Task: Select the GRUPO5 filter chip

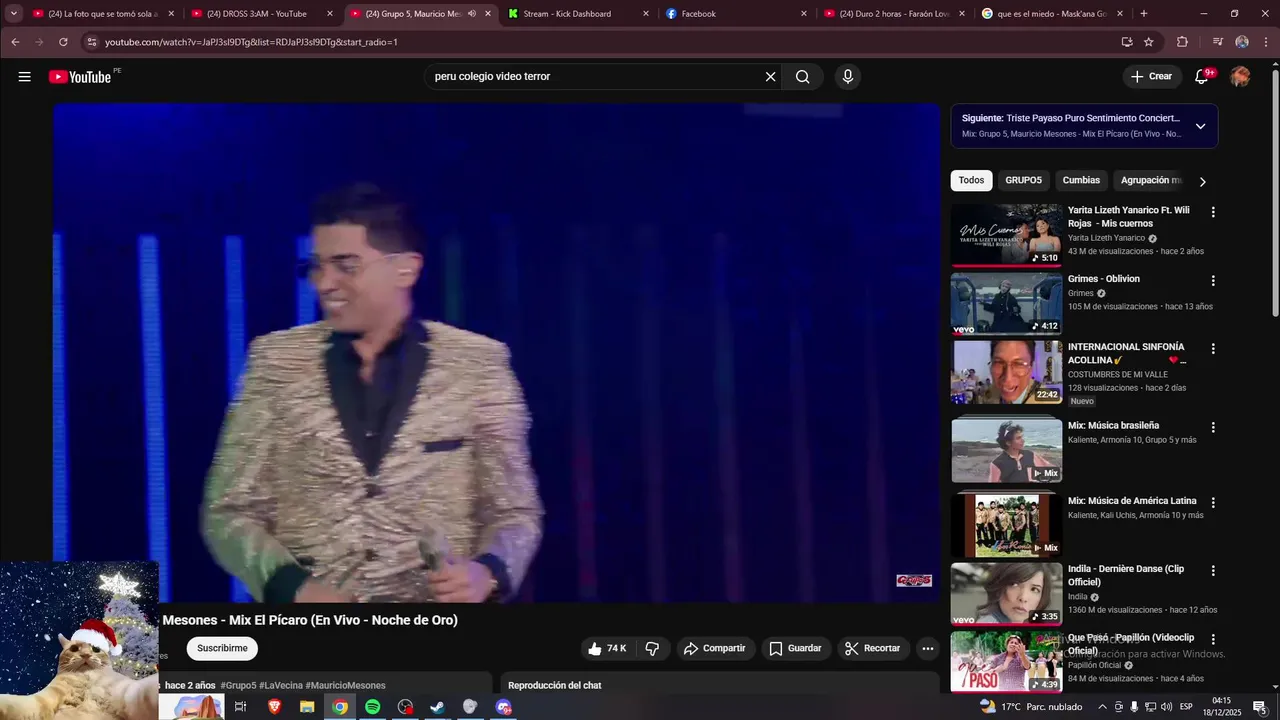Action: [x=1023, y=181]
